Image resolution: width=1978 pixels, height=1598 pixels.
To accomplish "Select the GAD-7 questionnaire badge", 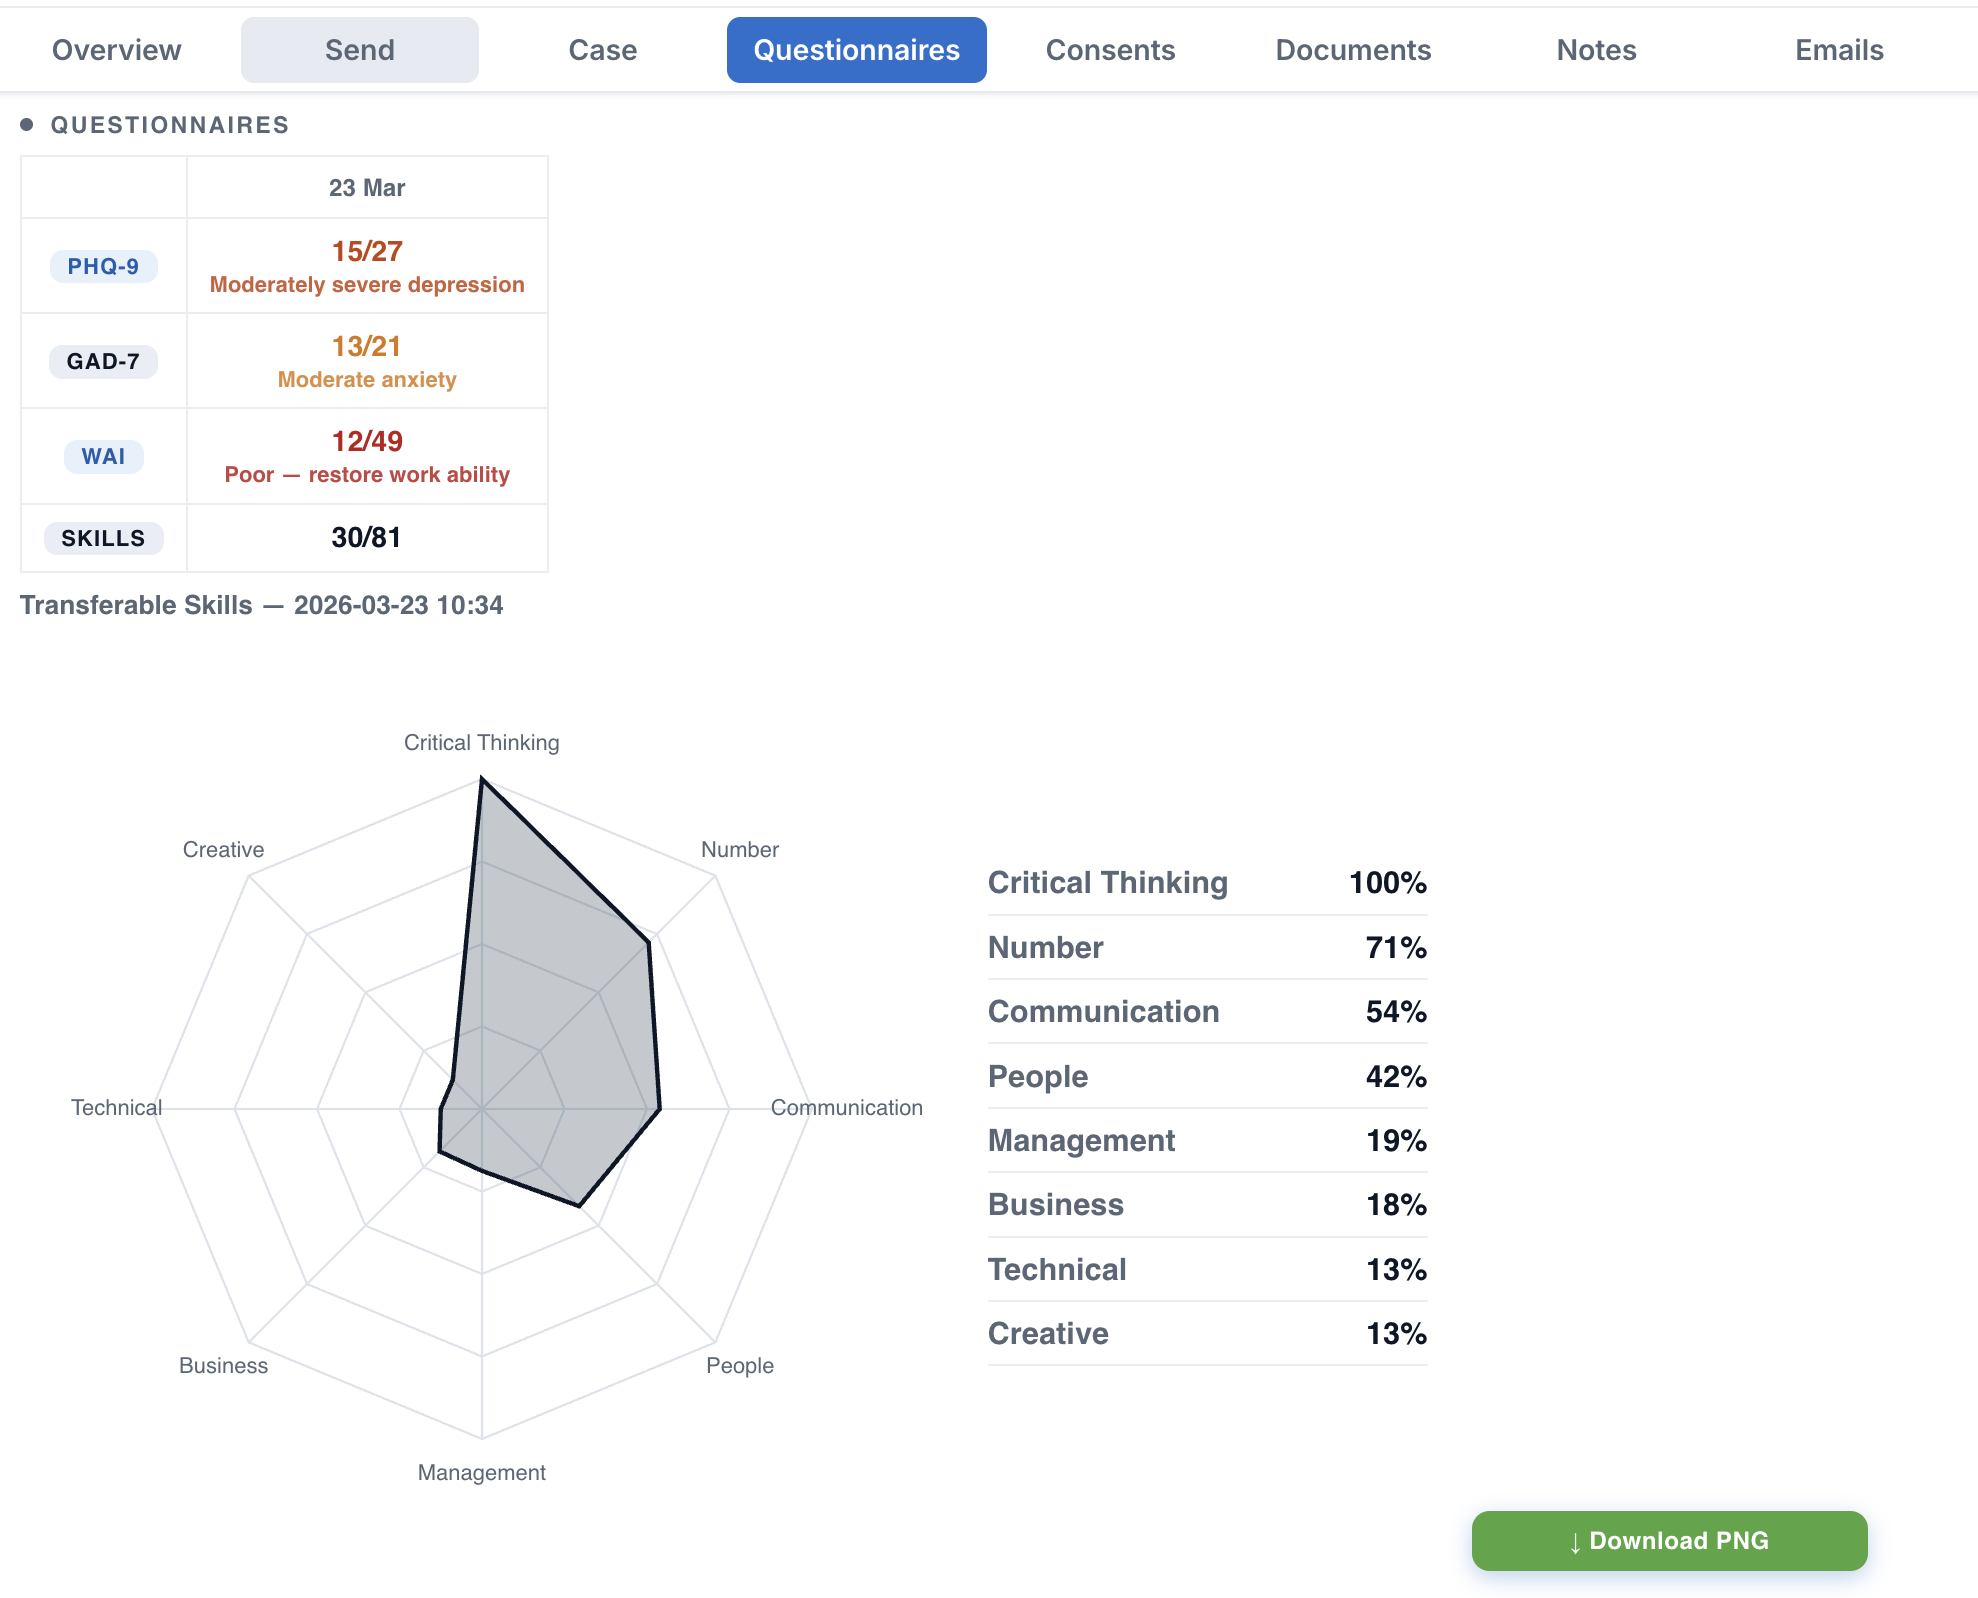I will click(x=104, y=361).
